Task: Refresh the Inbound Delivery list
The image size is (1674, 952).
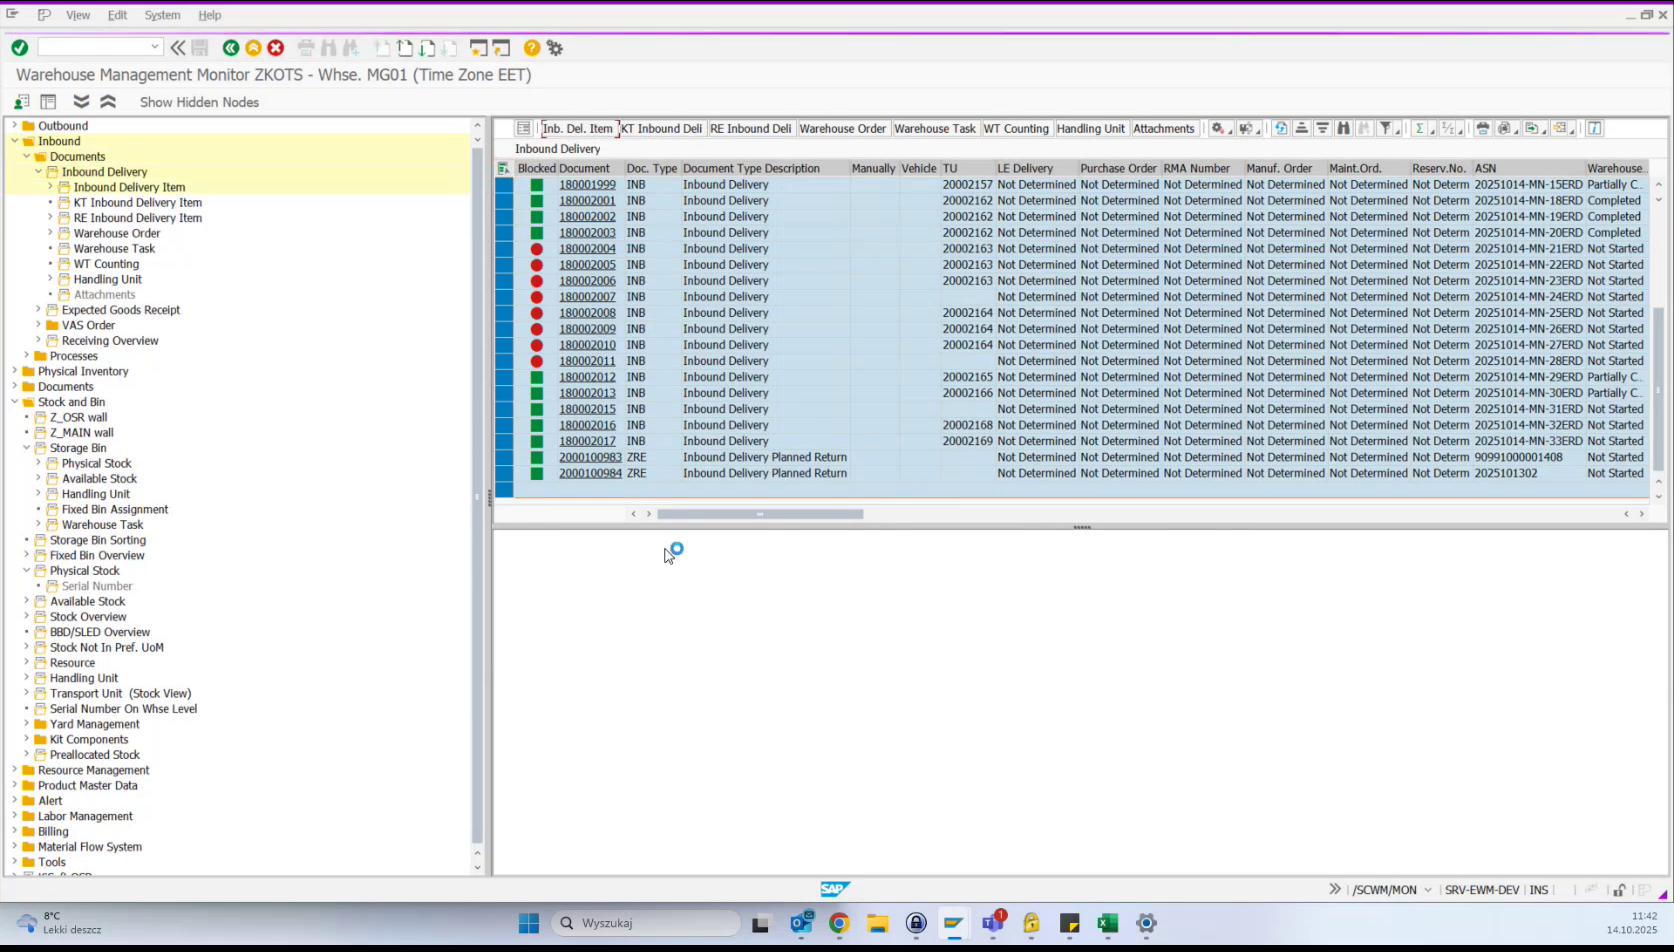Action: coord(1281,128)
